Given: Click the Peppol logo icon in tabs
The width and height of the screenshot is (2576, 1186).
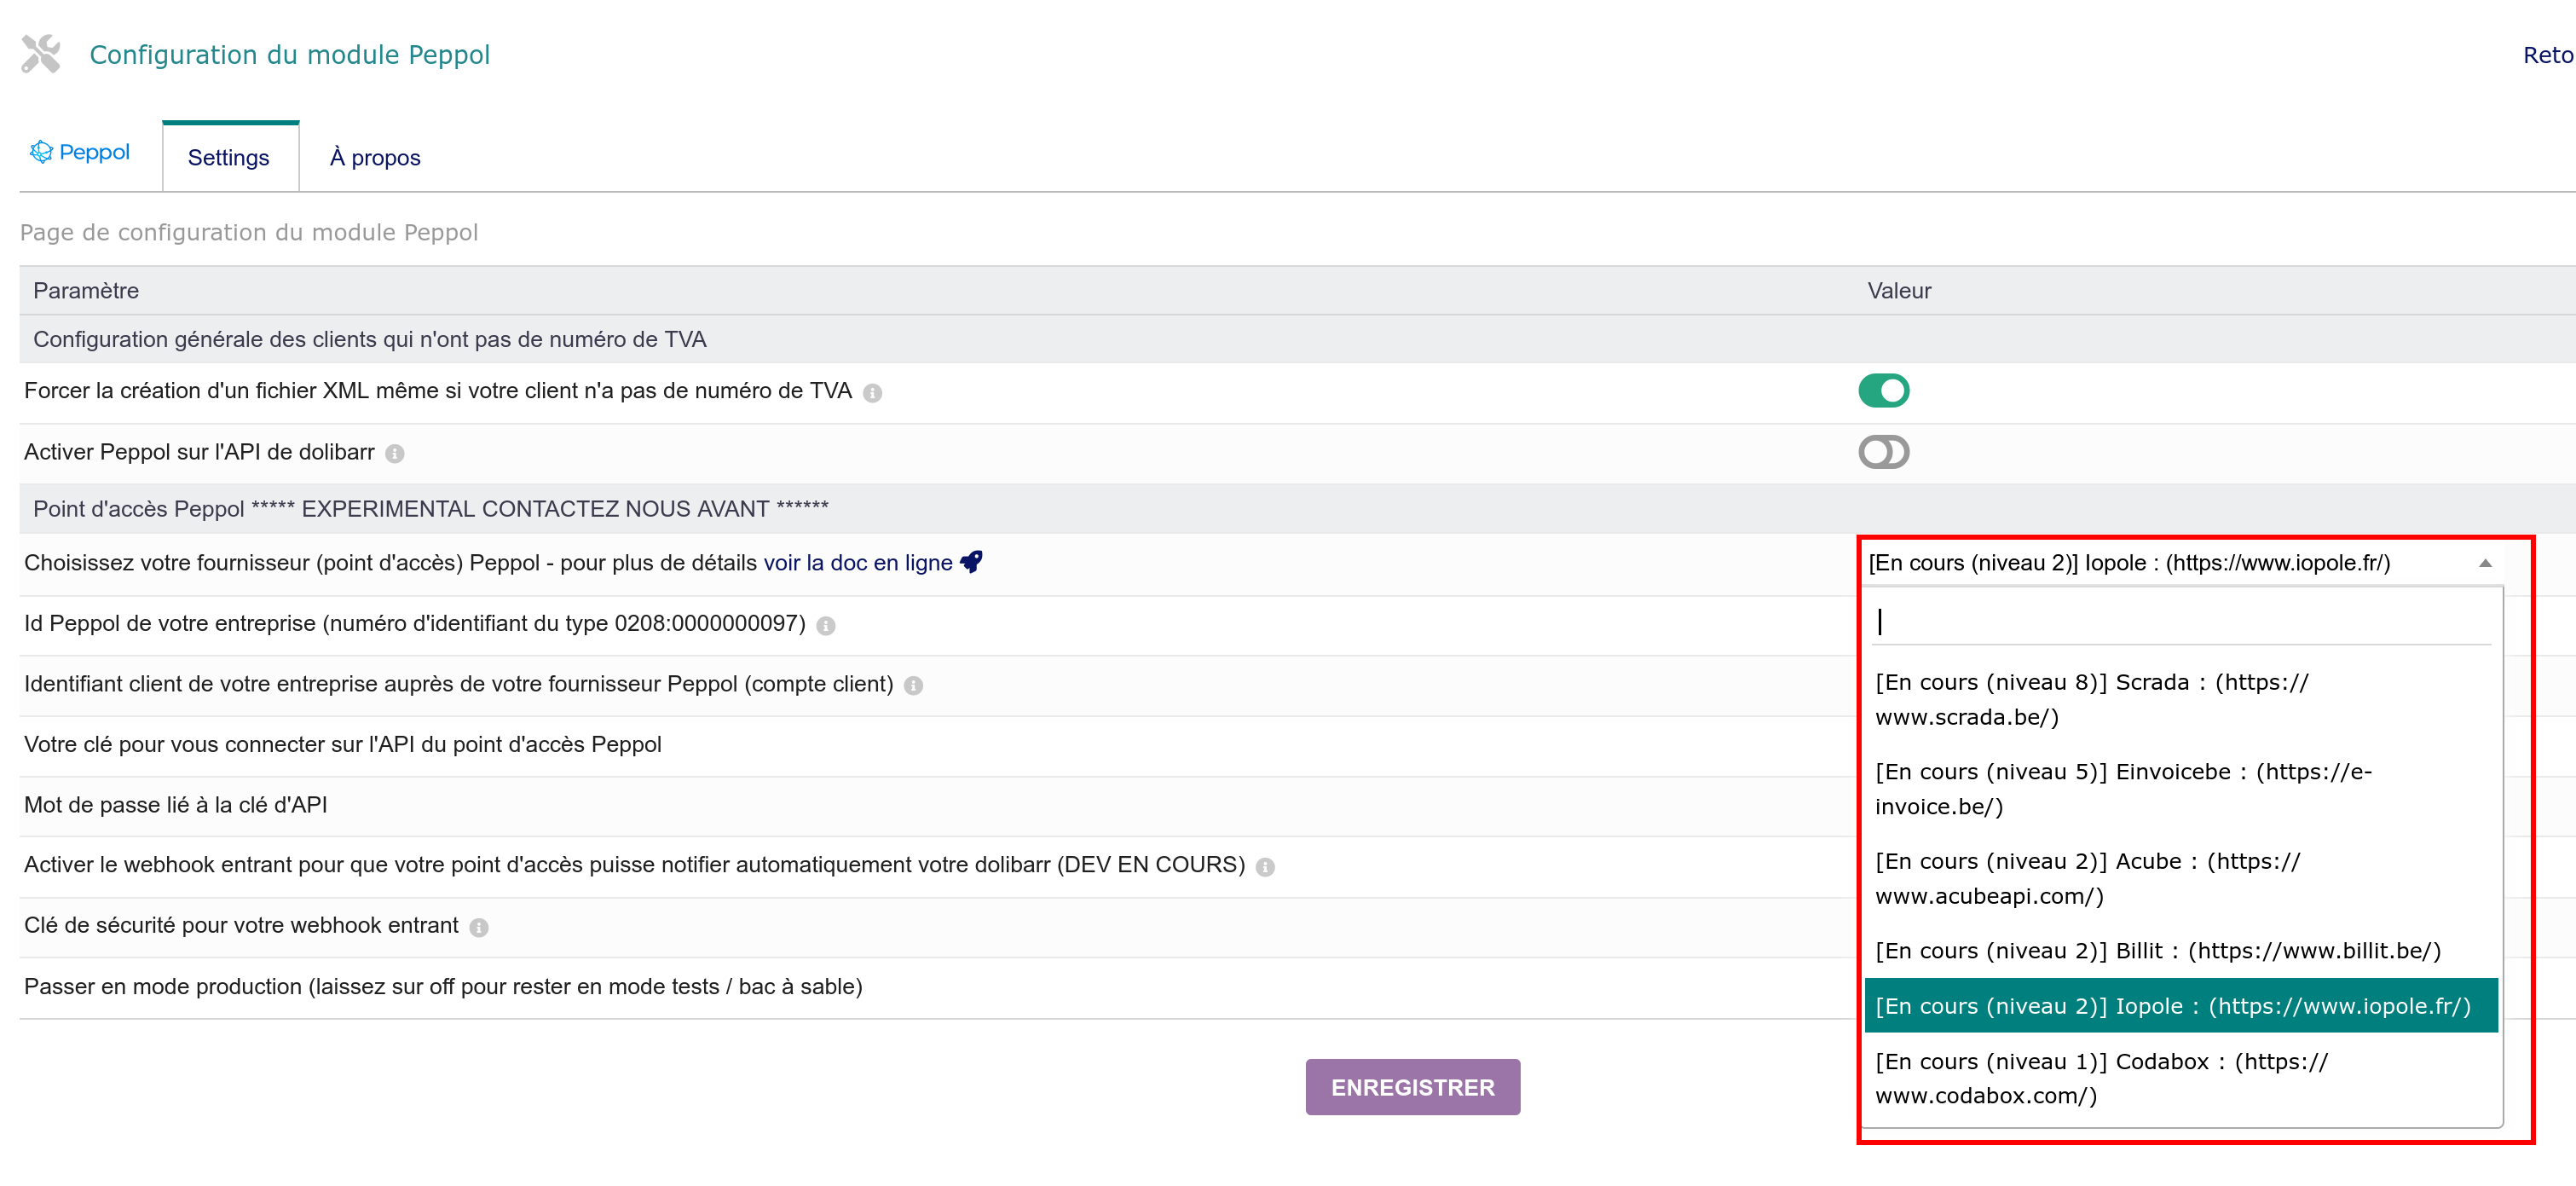Looking at the screenshot, I should [x=41, y=152].
